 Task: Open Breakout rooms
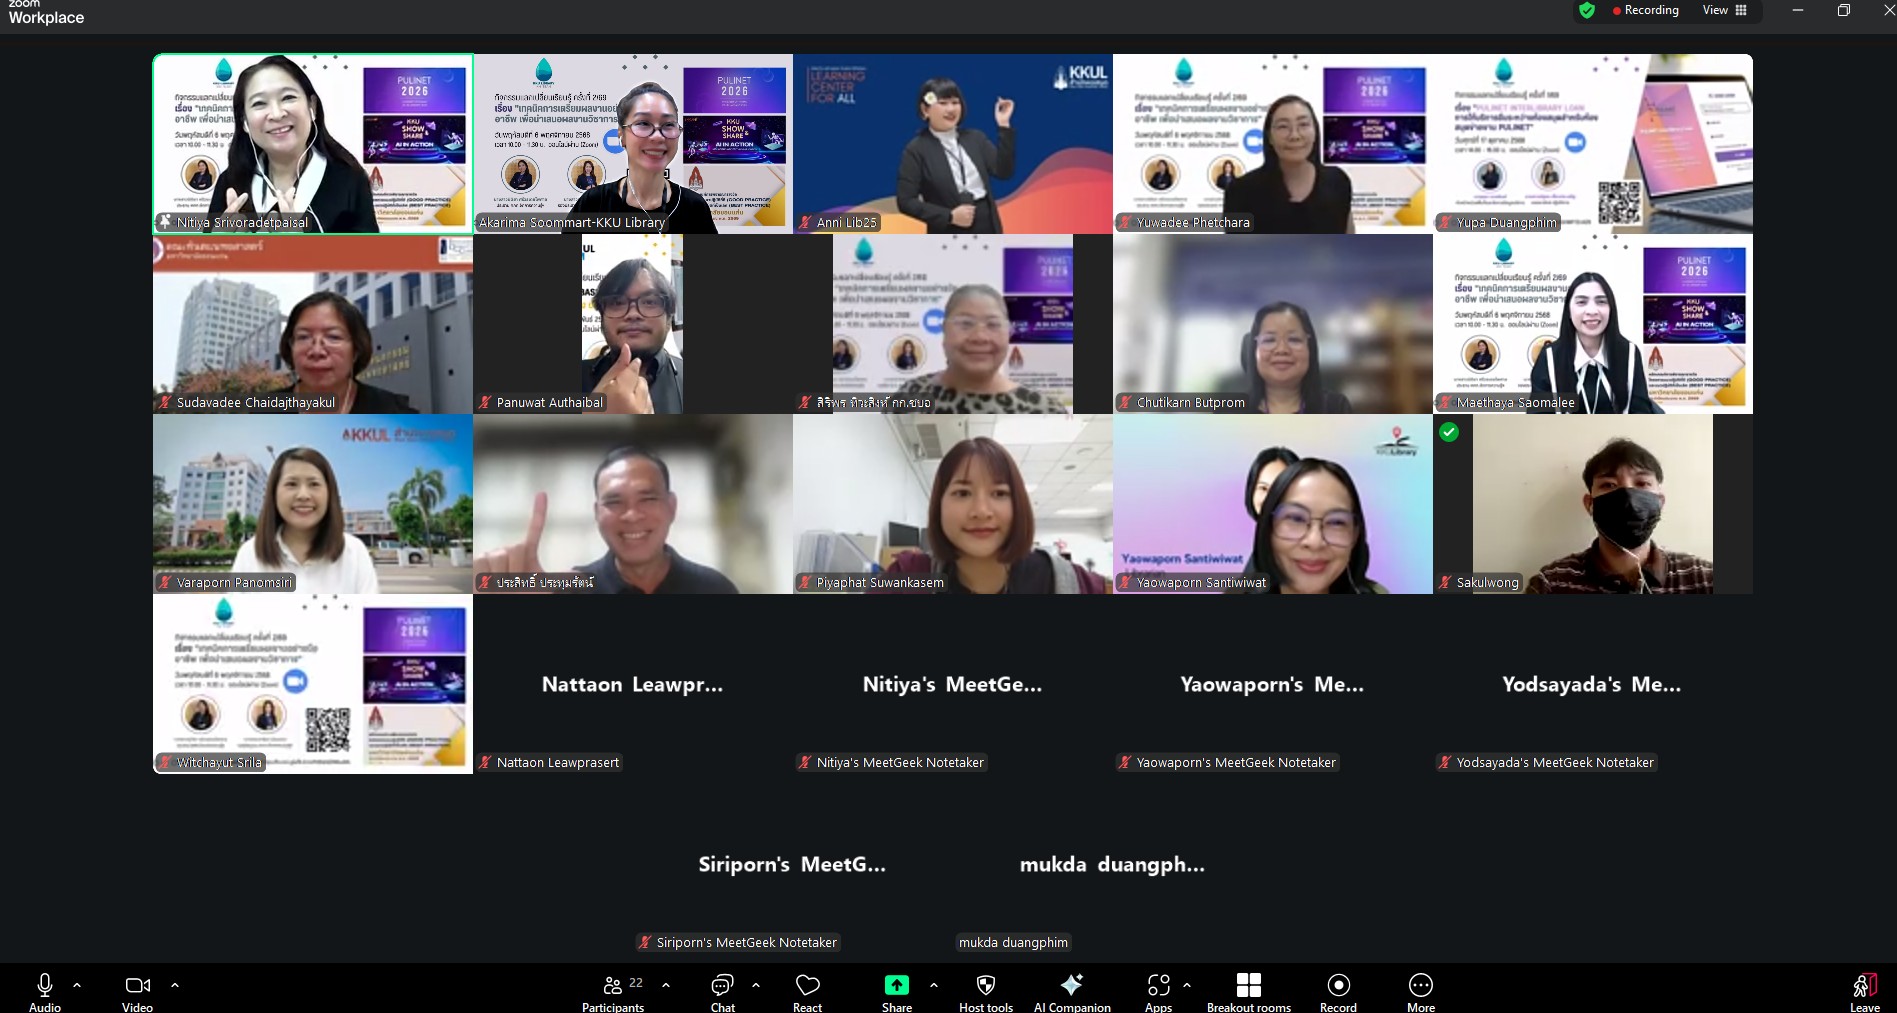[1248, 990]
